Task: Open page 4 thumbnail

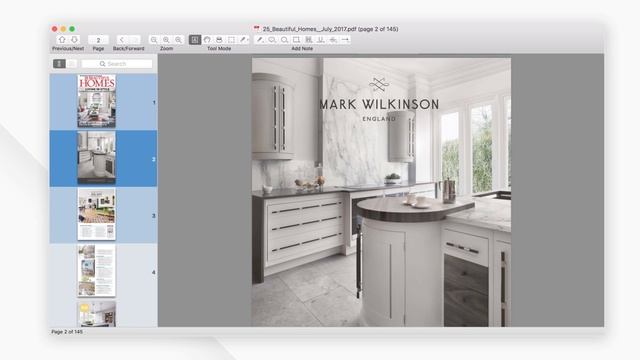Action: pos(97,271)
